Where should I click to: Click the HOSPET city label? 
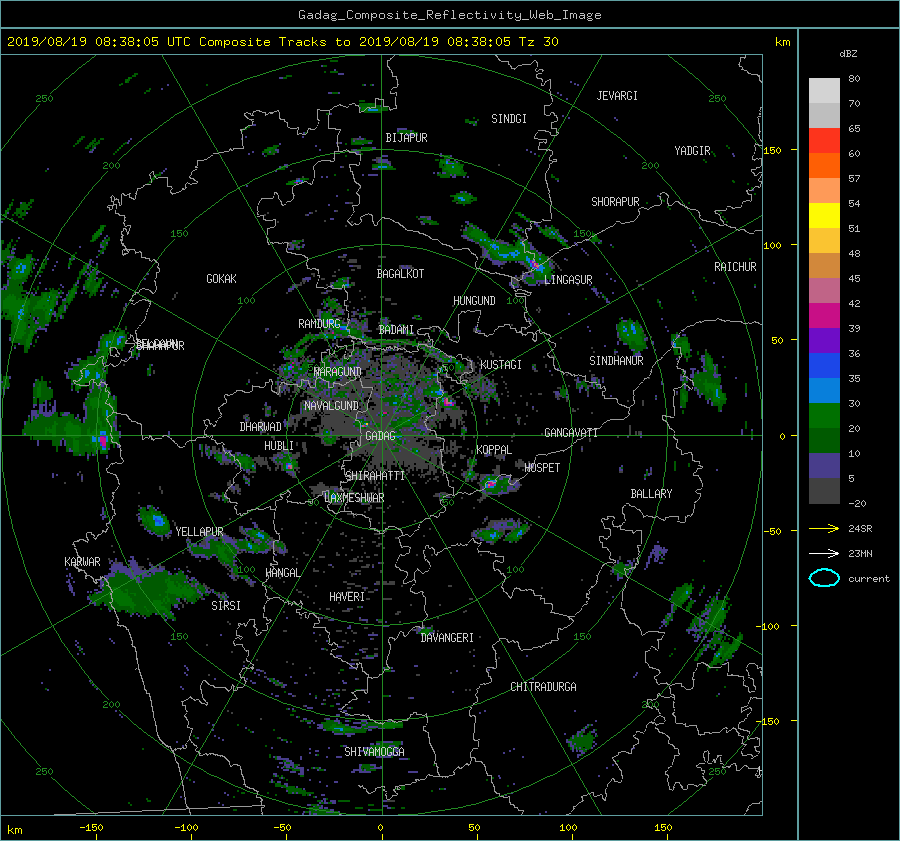pyautogui.click(x=542, y=468)
